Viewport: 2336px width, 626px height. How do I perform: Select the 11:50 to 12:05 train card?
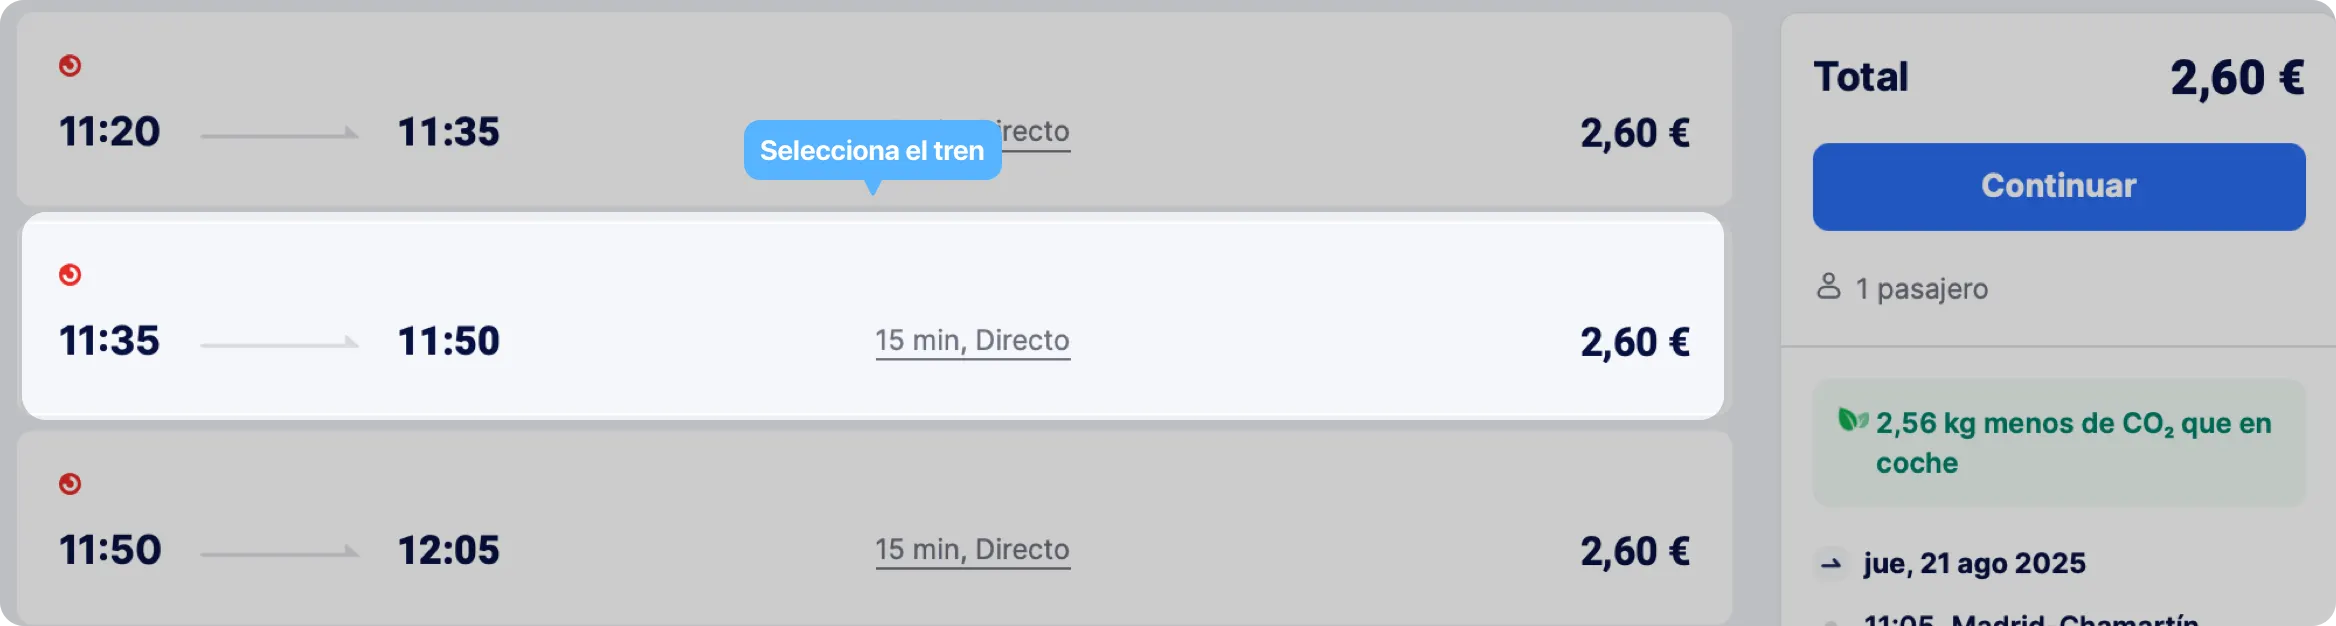[873, 528]
